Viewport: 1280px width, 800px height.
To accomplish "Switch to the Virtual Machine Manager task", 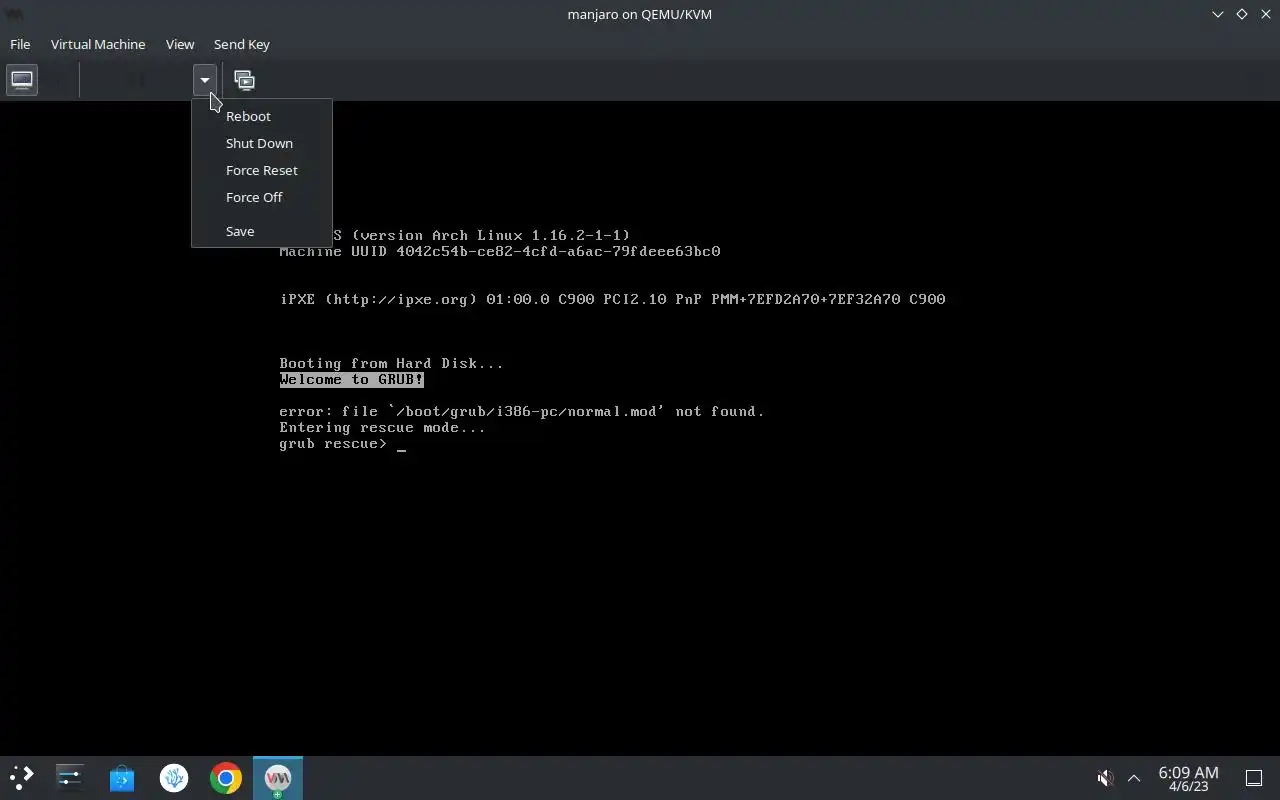I will [x=278, y=777].
